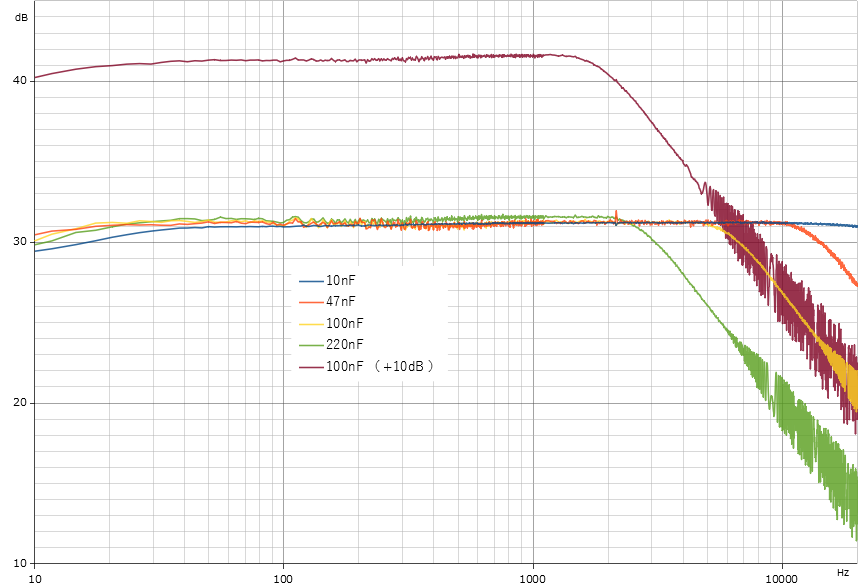Click the 10000 tick on frequency axis

pos(781,578)
